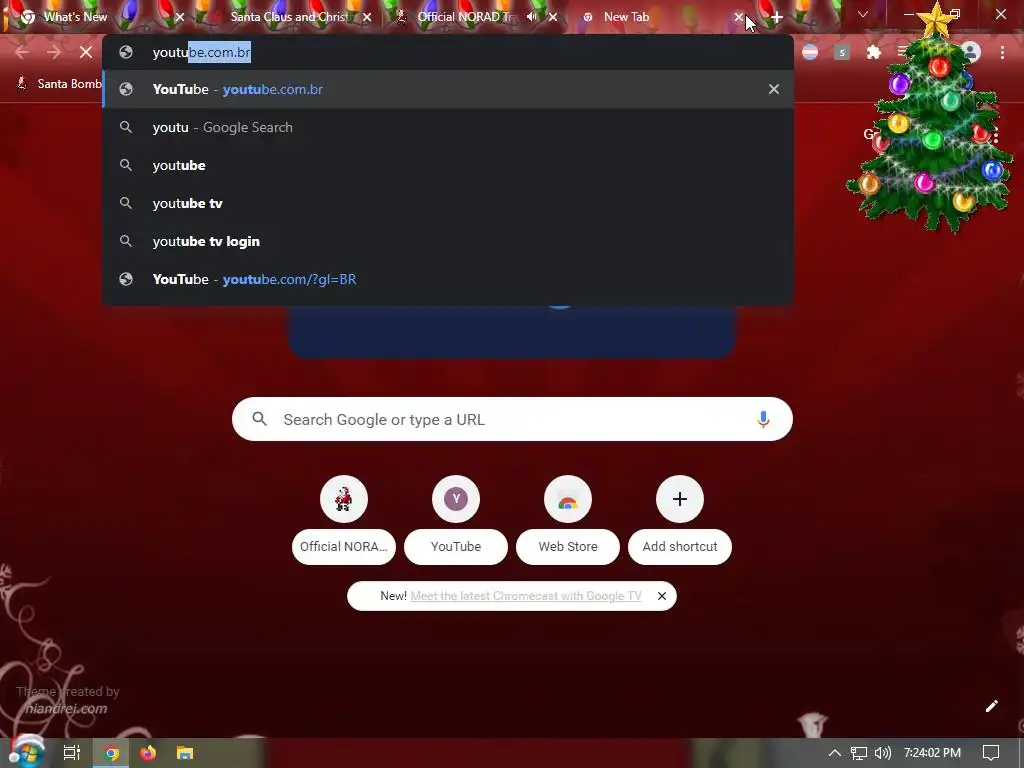Dismiss the Chromecast promo message

click(x=662, y=596)
